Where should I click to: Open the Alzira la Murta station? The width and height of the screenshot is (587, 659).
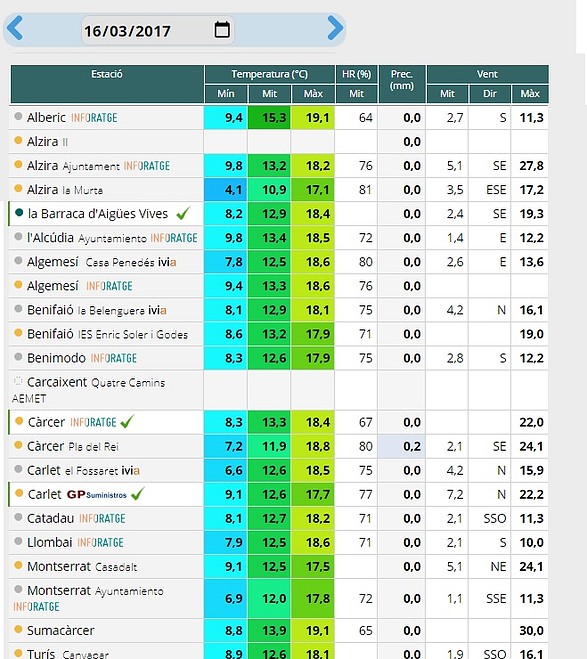65,190
